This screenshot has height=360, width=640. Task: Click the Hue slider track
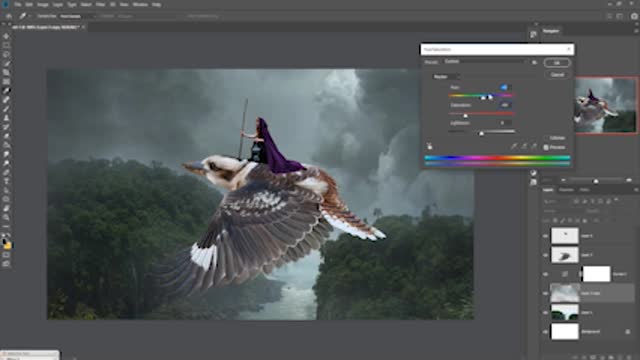point(481,96)
